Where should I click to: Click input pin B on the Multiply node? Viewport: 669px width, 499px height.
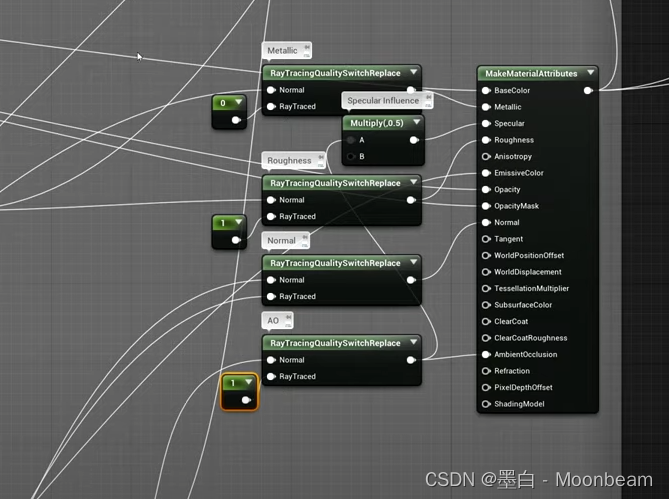[351, 157]
